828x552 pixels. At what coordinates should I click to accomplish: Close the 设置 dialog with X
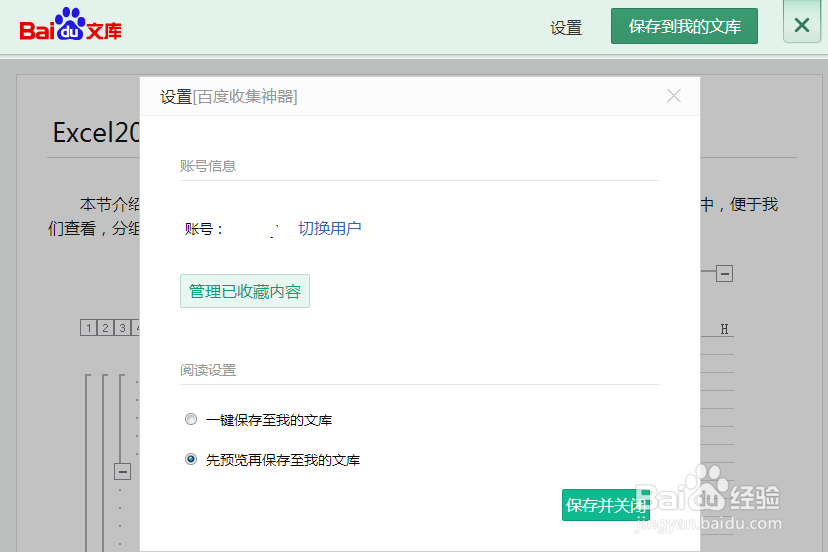(674, 96)
